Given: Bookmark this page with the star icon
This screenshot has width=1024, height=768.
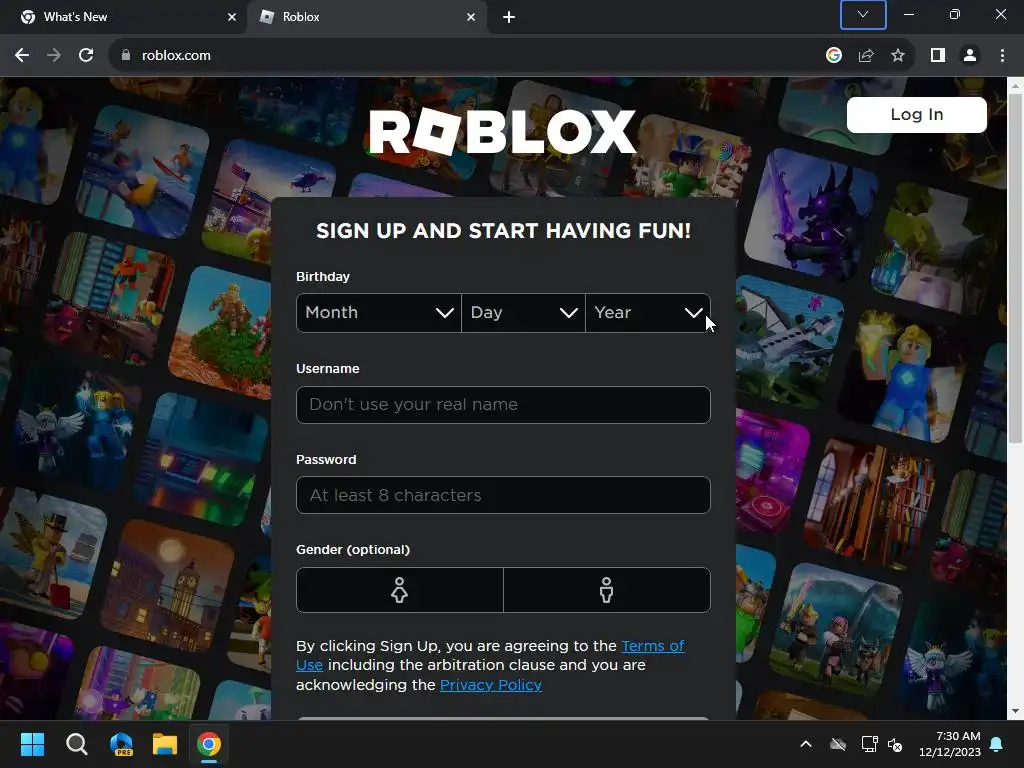Looking at the screenshot, I should pyautogui.click(x=898, y=56).
